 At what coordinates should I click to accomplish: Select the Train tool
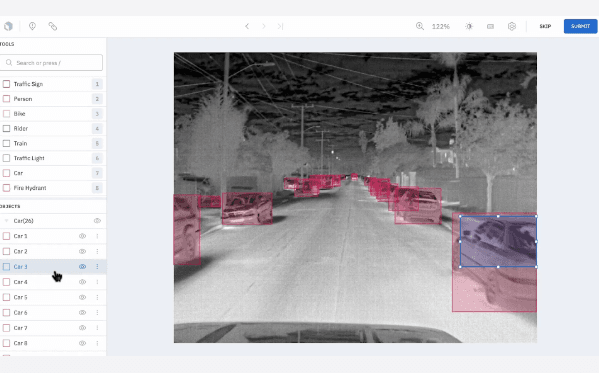click(x=53, y=143)
